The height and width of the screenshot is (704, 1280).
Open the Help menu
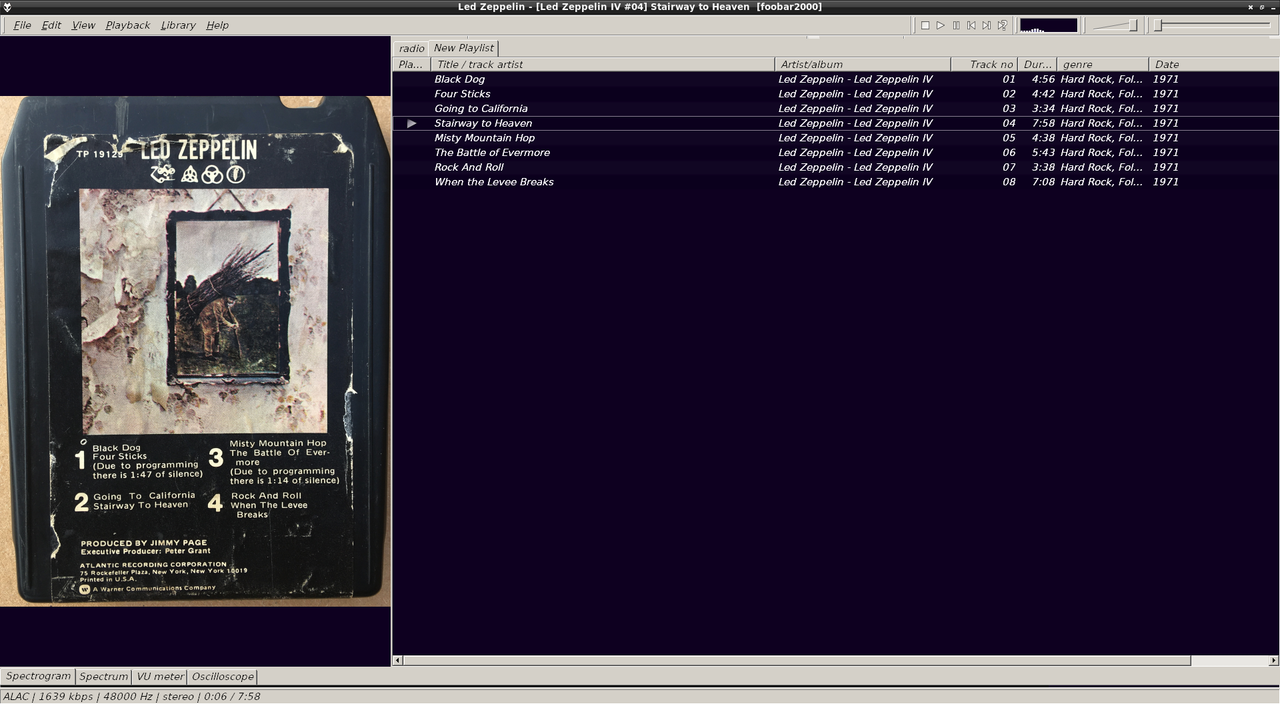(x=217, y=25)
